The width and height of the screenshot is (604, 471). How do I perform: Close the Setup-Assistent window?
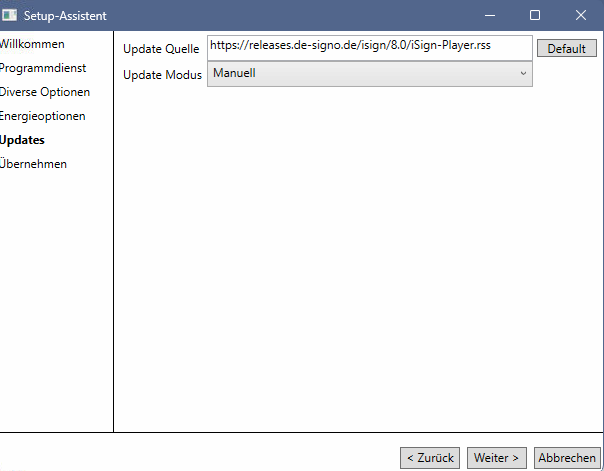click(581, 15)
